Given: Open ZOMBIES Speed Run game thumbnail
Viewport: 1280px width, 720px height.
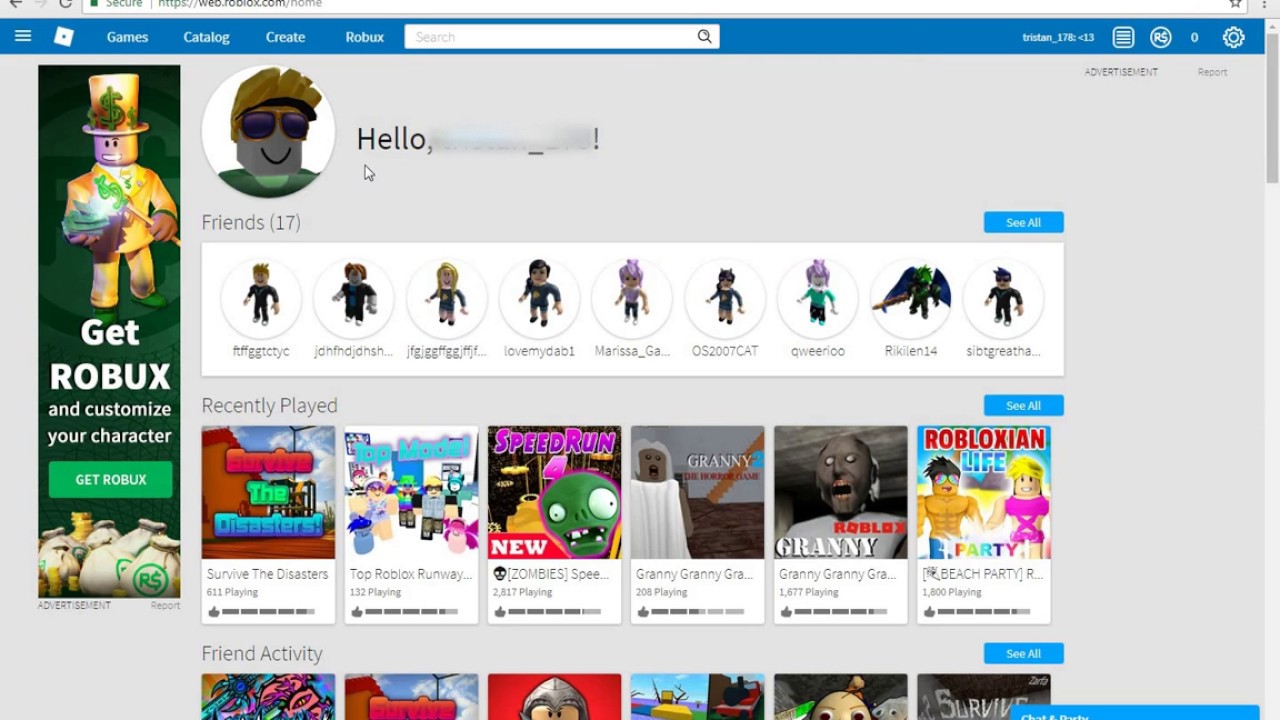Looking at the screenshot, I should tap(554, 492).
